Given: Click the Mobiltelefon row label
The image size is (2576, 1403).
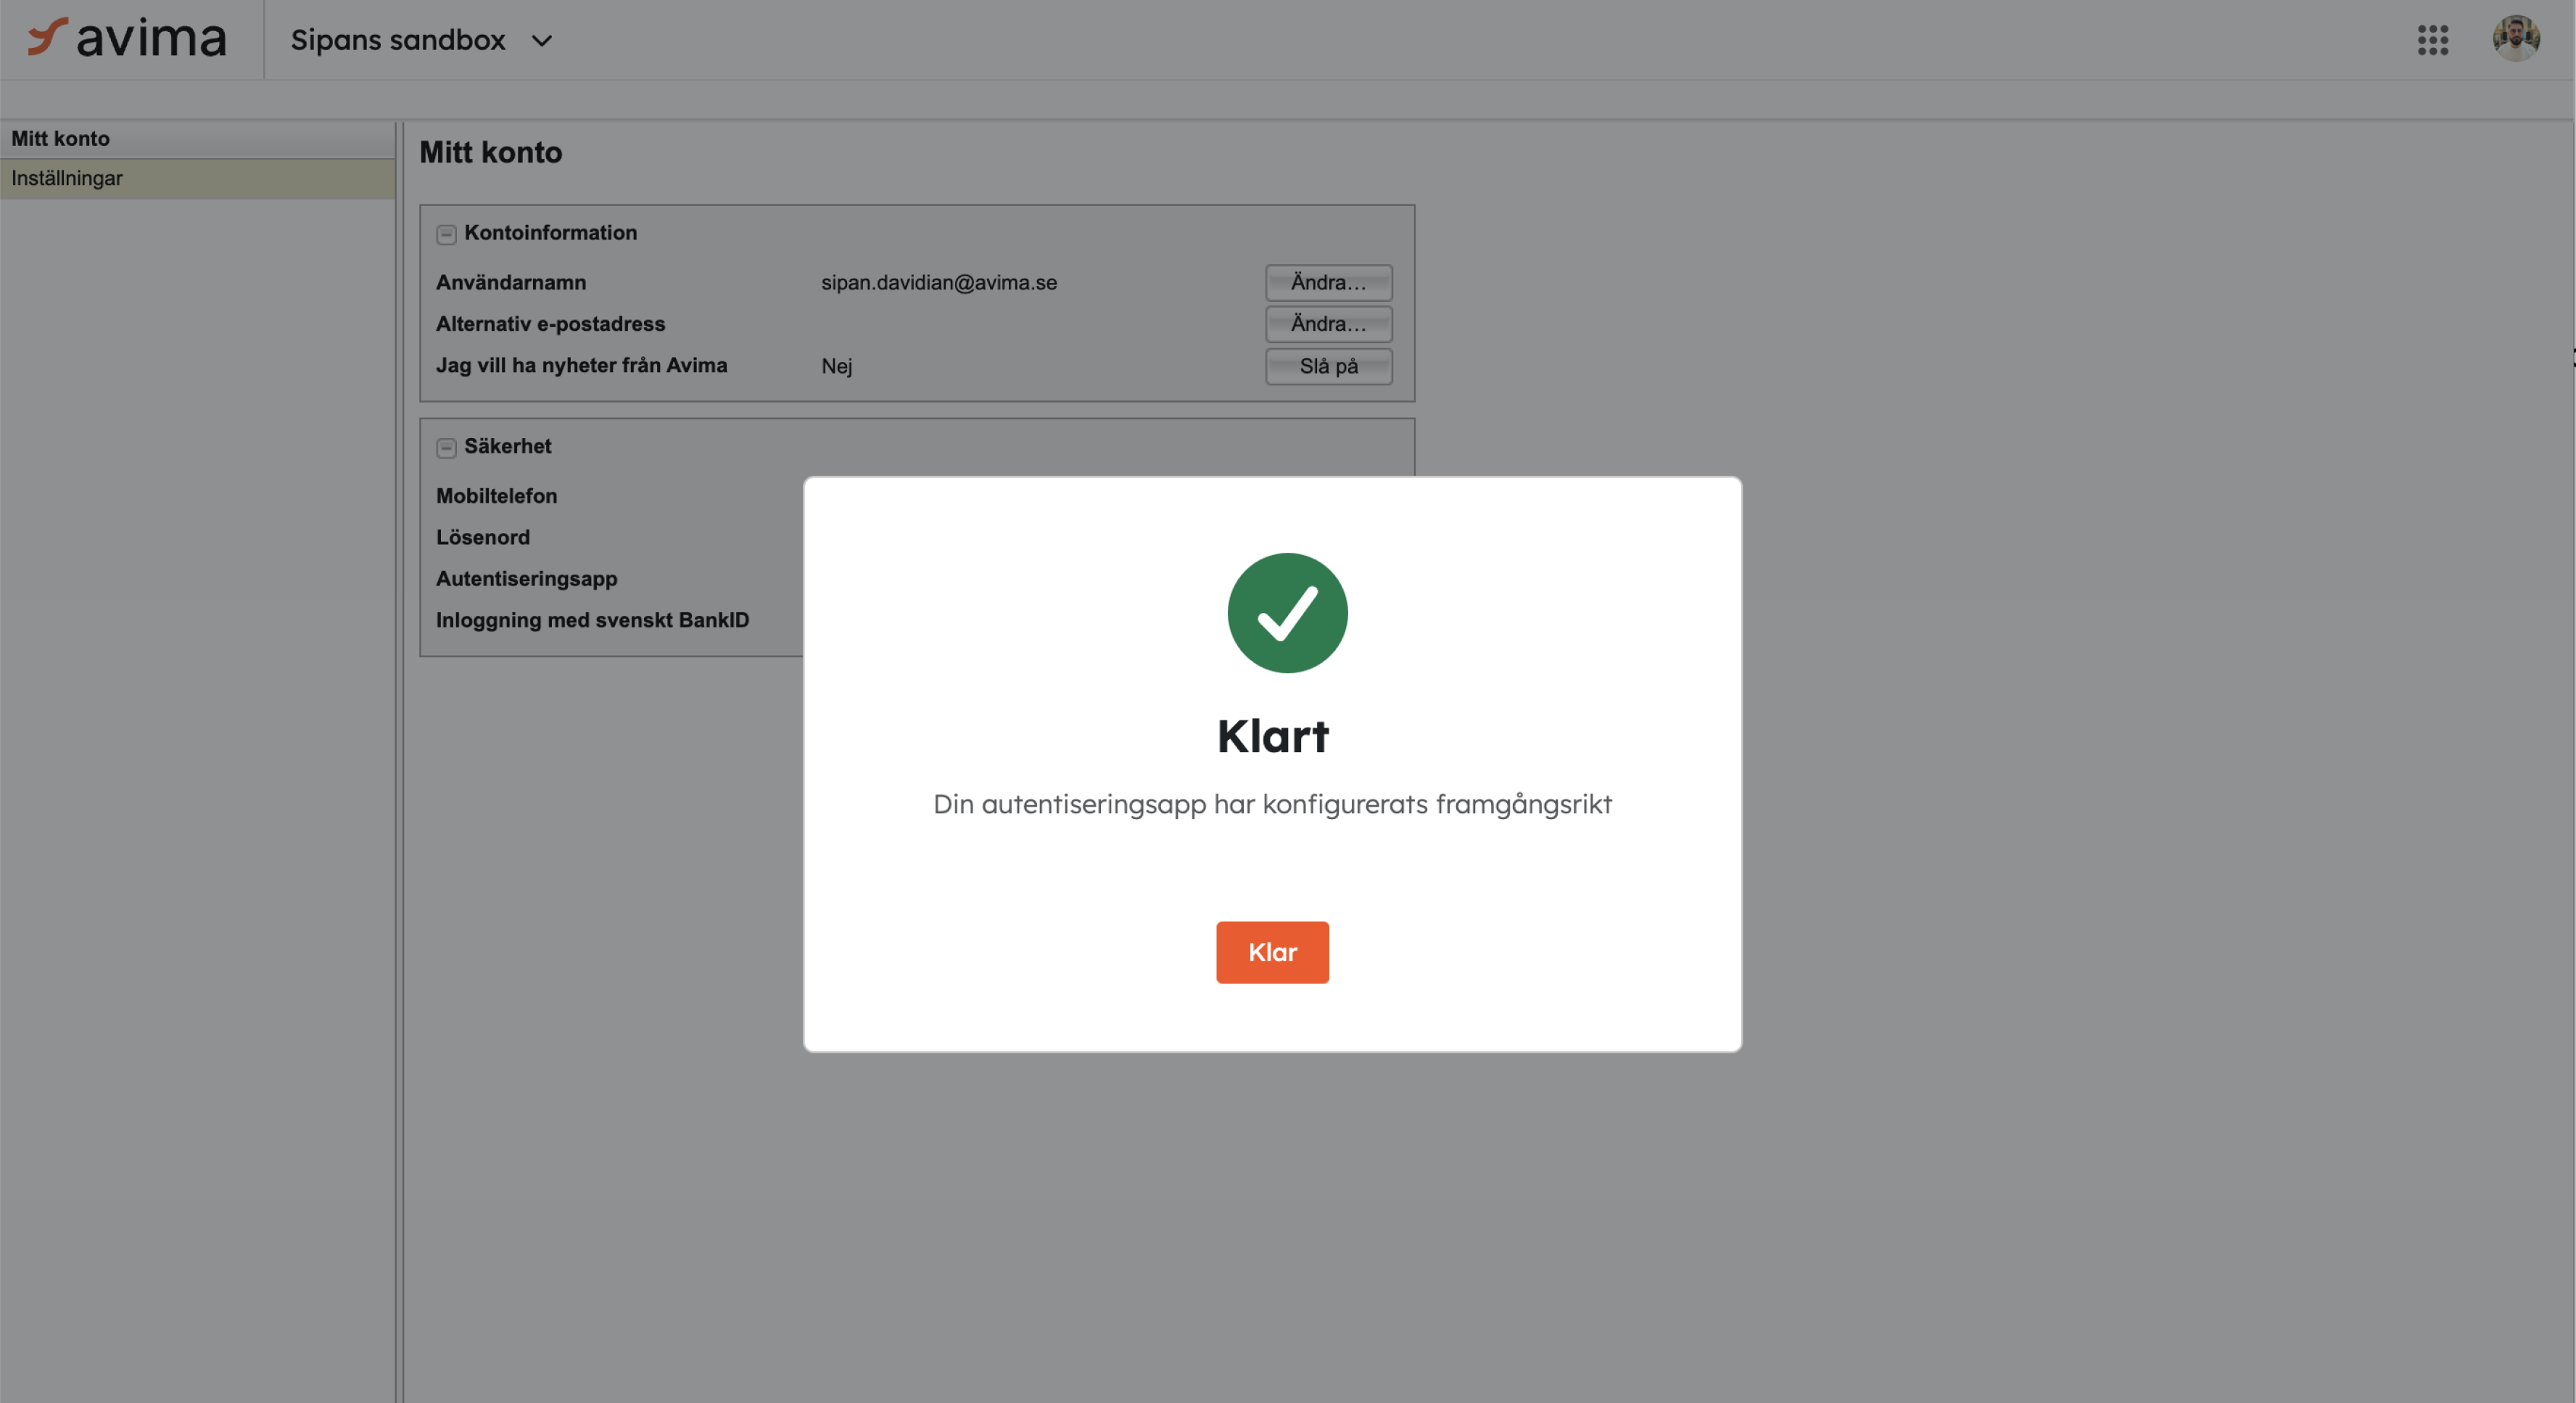Looking at the screenshot, I should 496,496.
